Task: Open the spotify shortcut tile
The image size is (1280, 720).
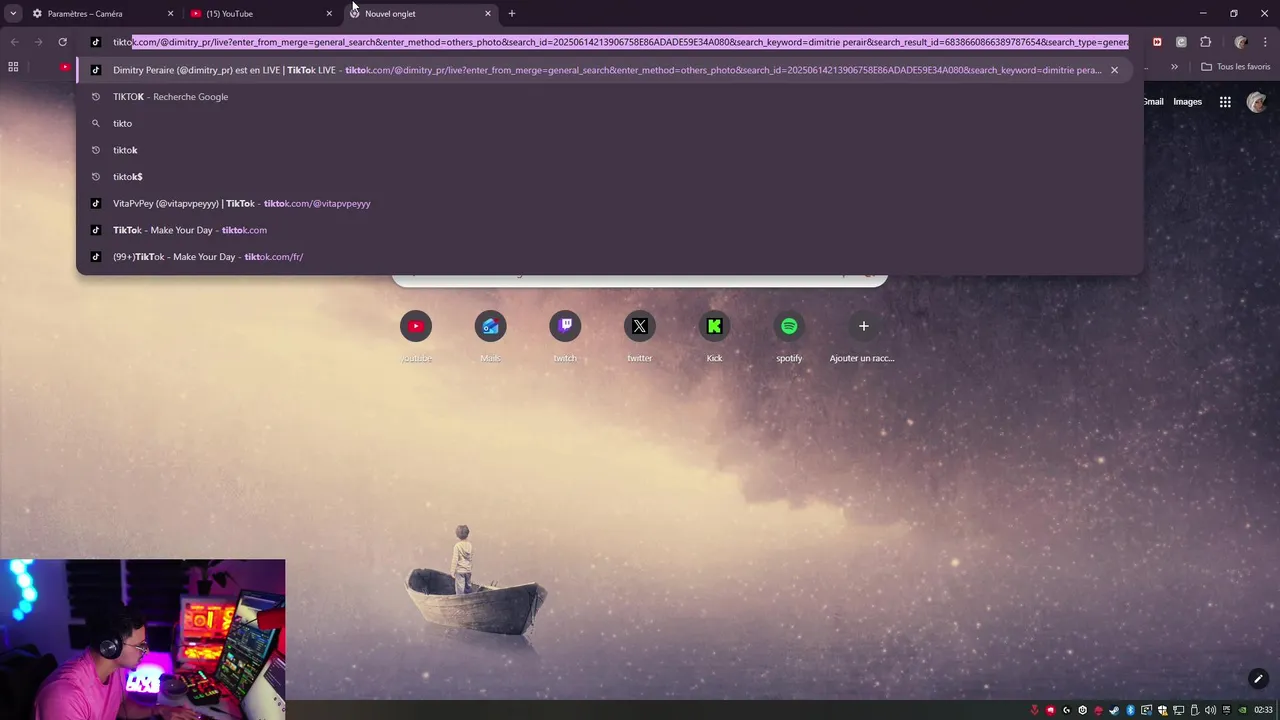Action: (789, 326)
